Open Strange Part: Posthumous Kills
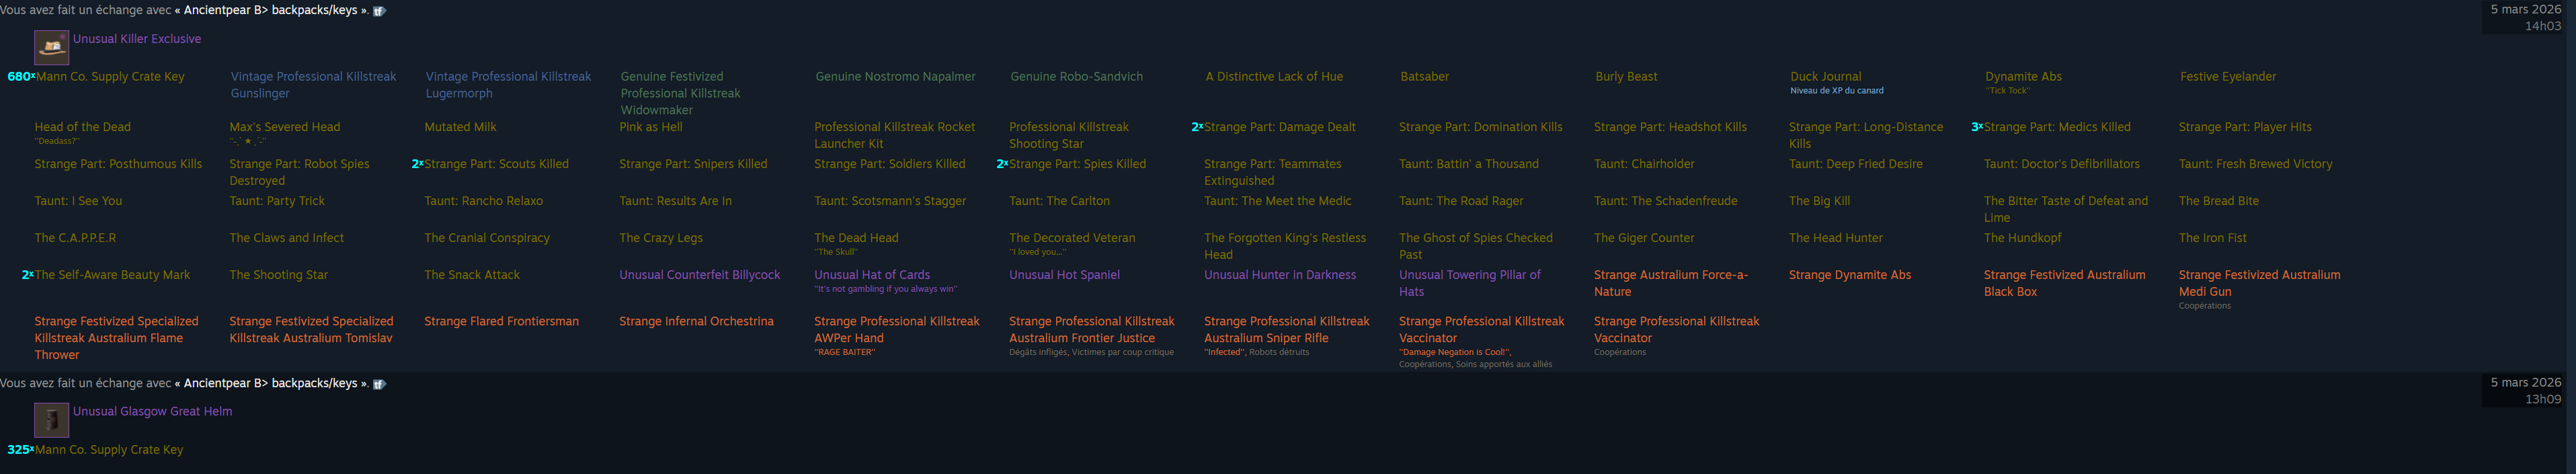 (x=118, y=164)
